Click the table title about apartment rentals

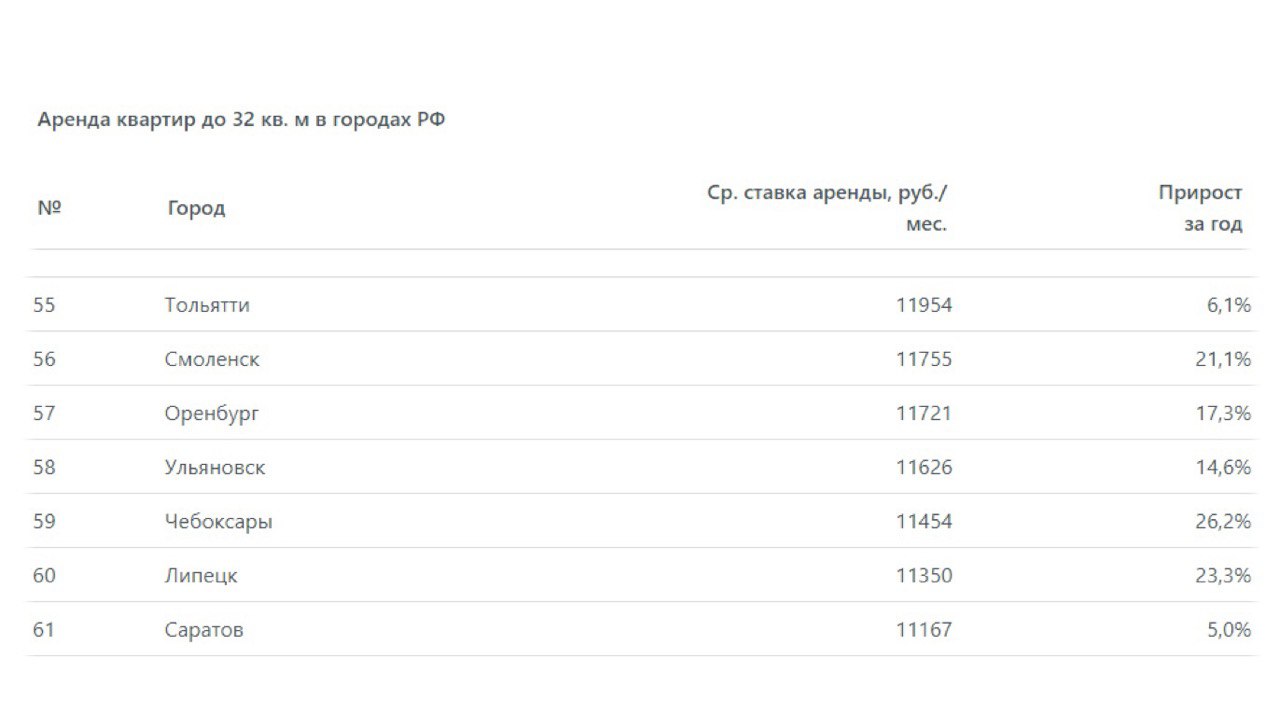pyautogui.click(x=241, y=120)
